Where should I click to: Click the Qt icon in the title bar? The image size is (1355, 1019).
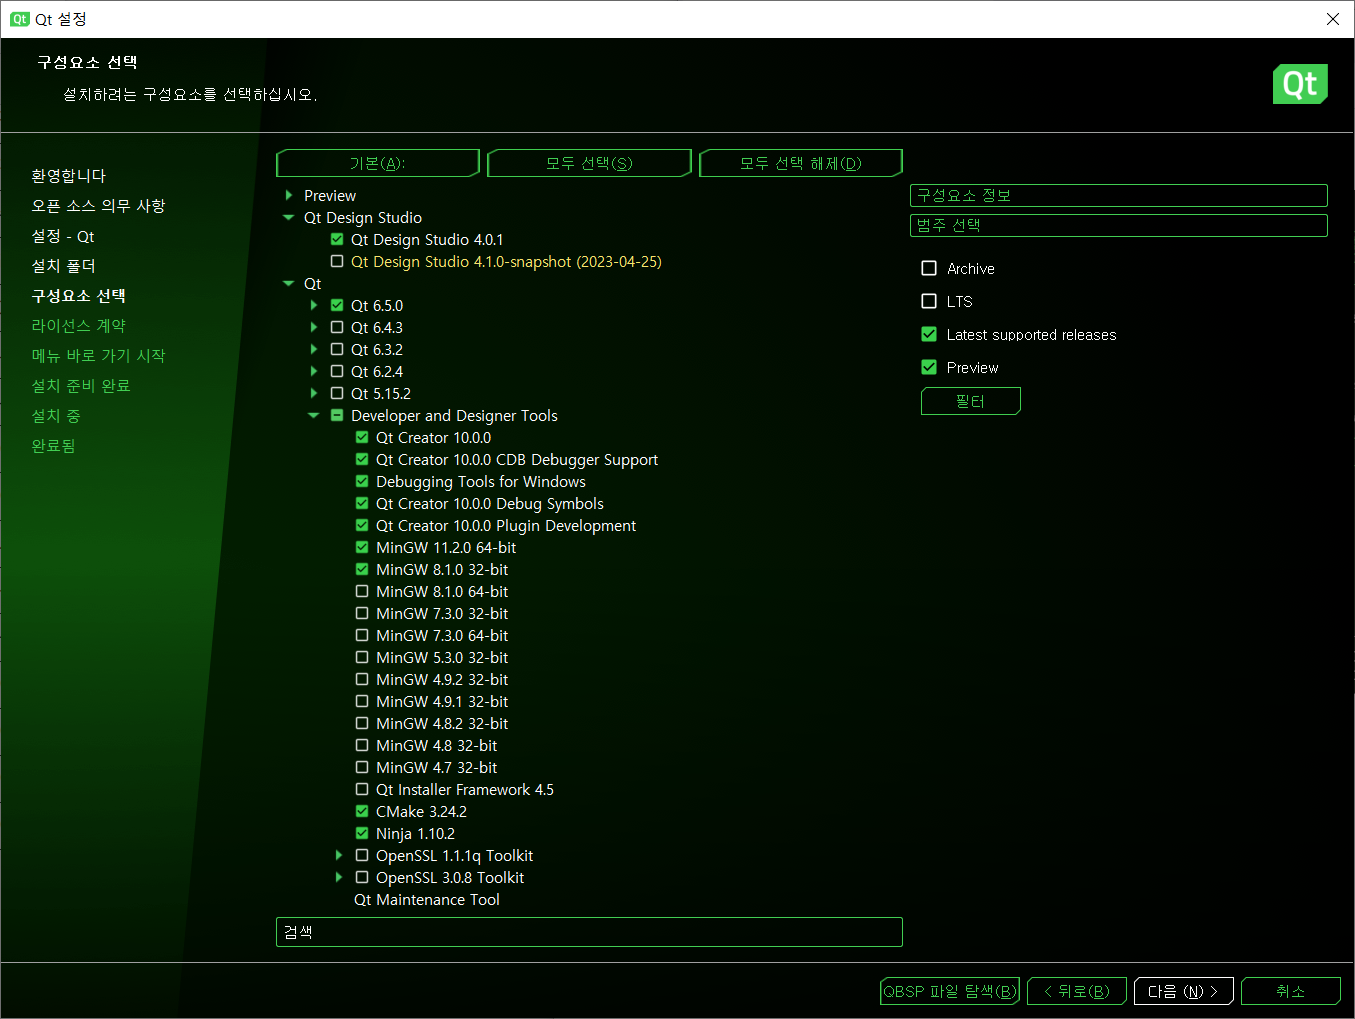point(20,19)
